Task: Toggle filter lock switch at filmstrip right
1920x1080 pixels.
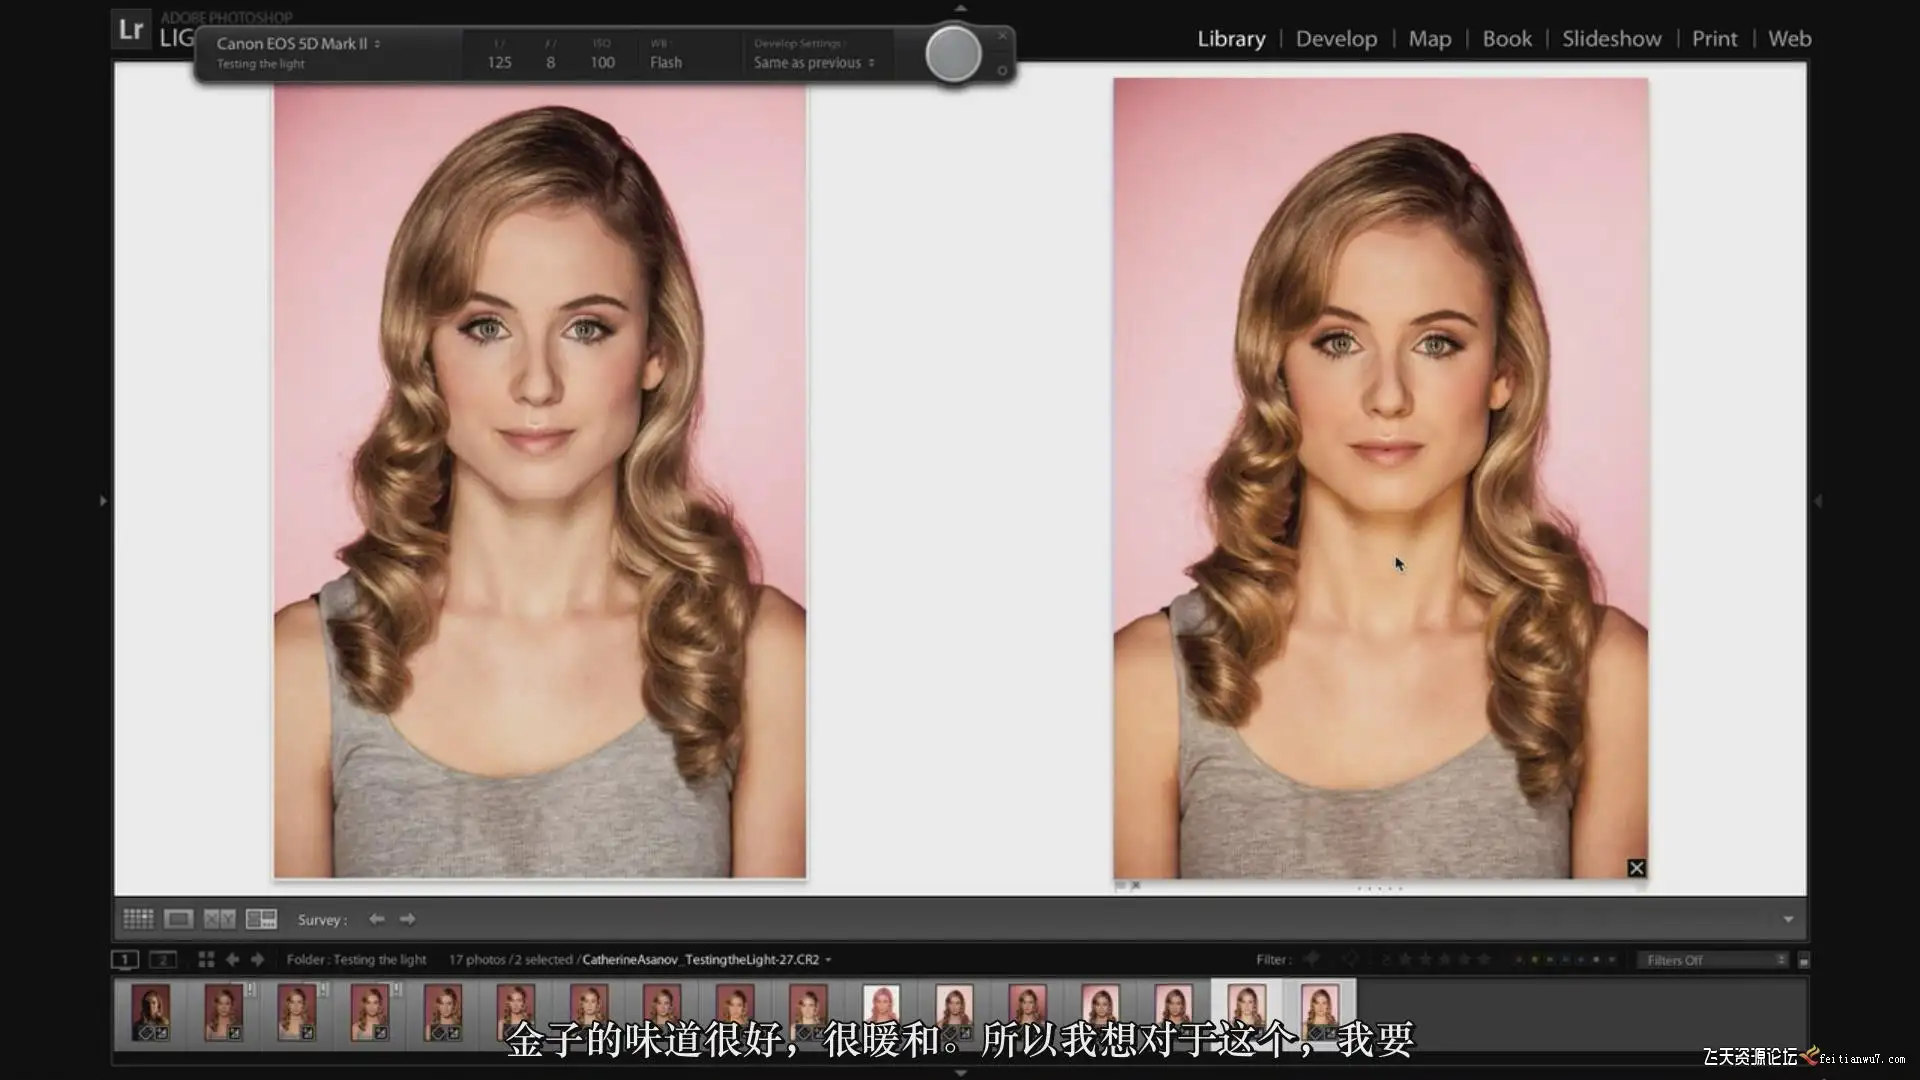Action: point(1804,961)
